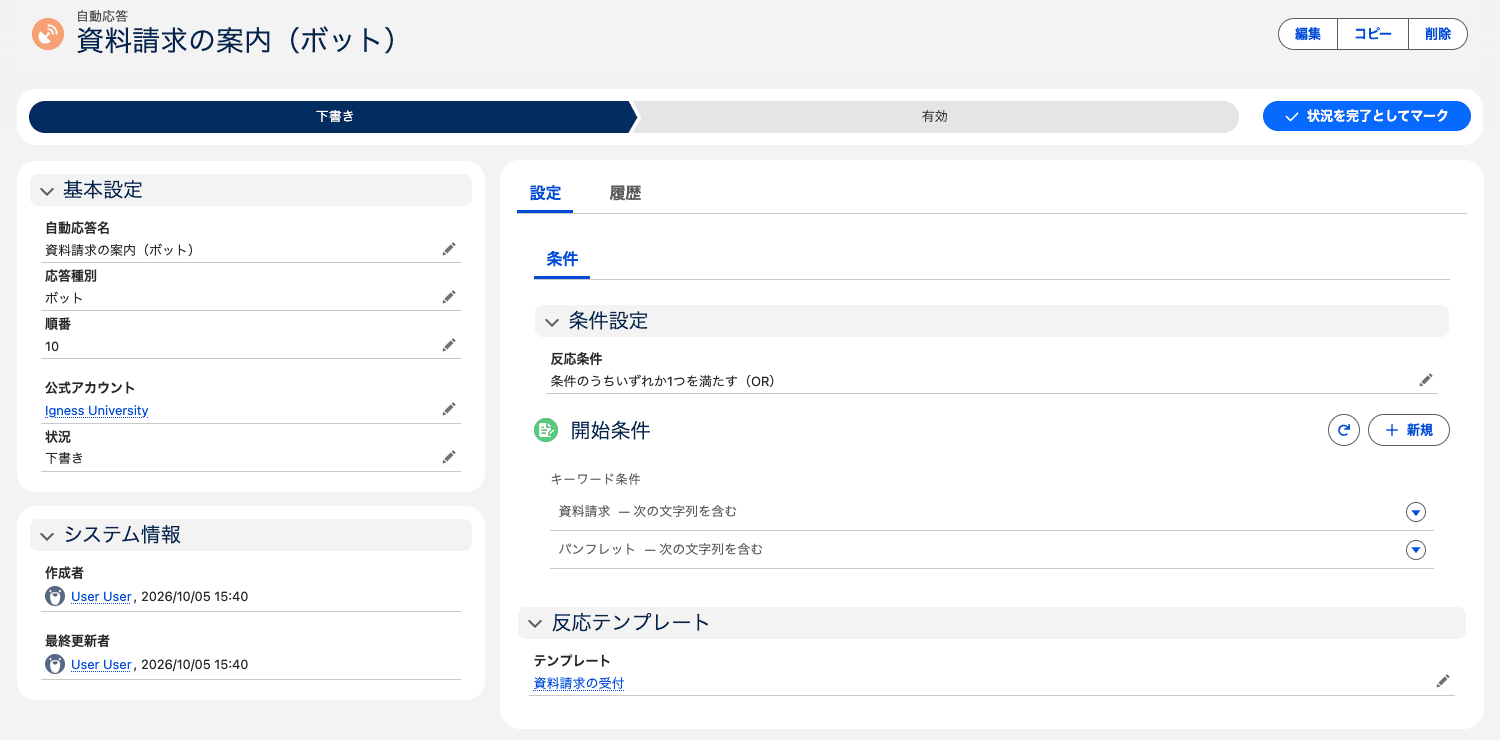This screenshot has width=1500, height=740.
Task: Select the 設定 tab
Action: click(545, 193)
